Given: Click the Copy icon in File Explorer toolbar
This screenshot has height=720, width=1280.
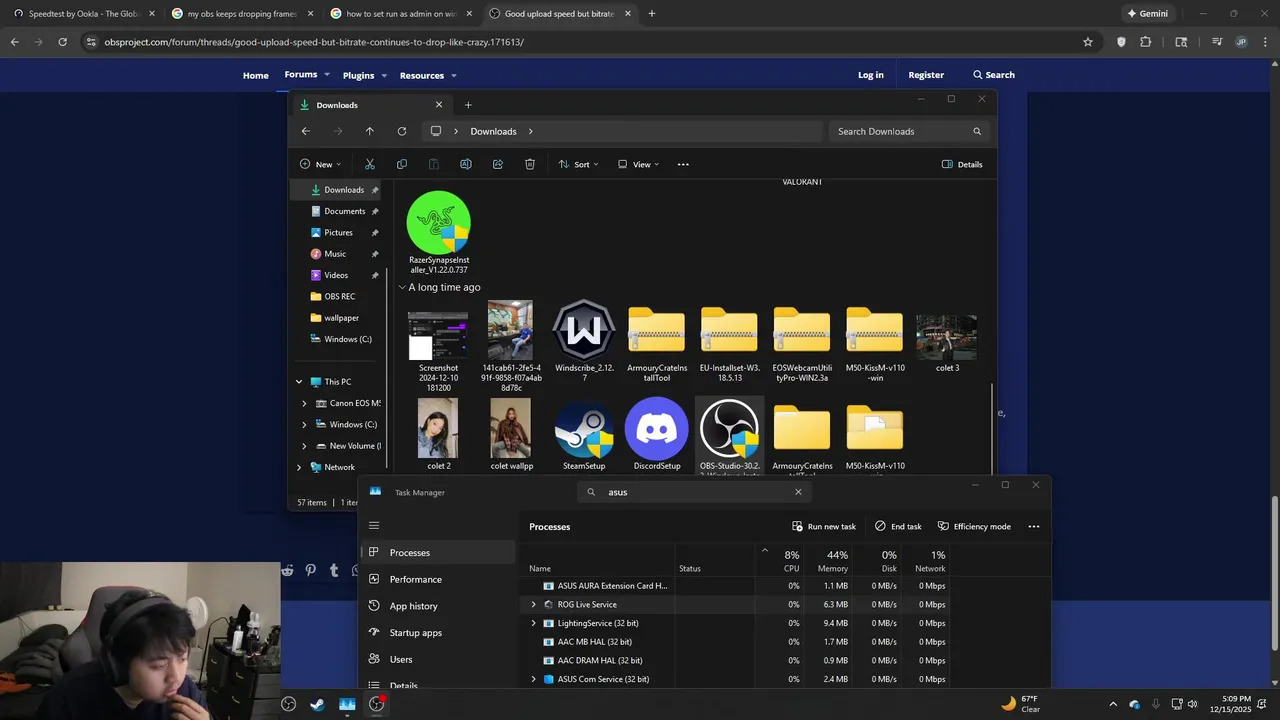Looking at the screenshot, I should [402, 164].
